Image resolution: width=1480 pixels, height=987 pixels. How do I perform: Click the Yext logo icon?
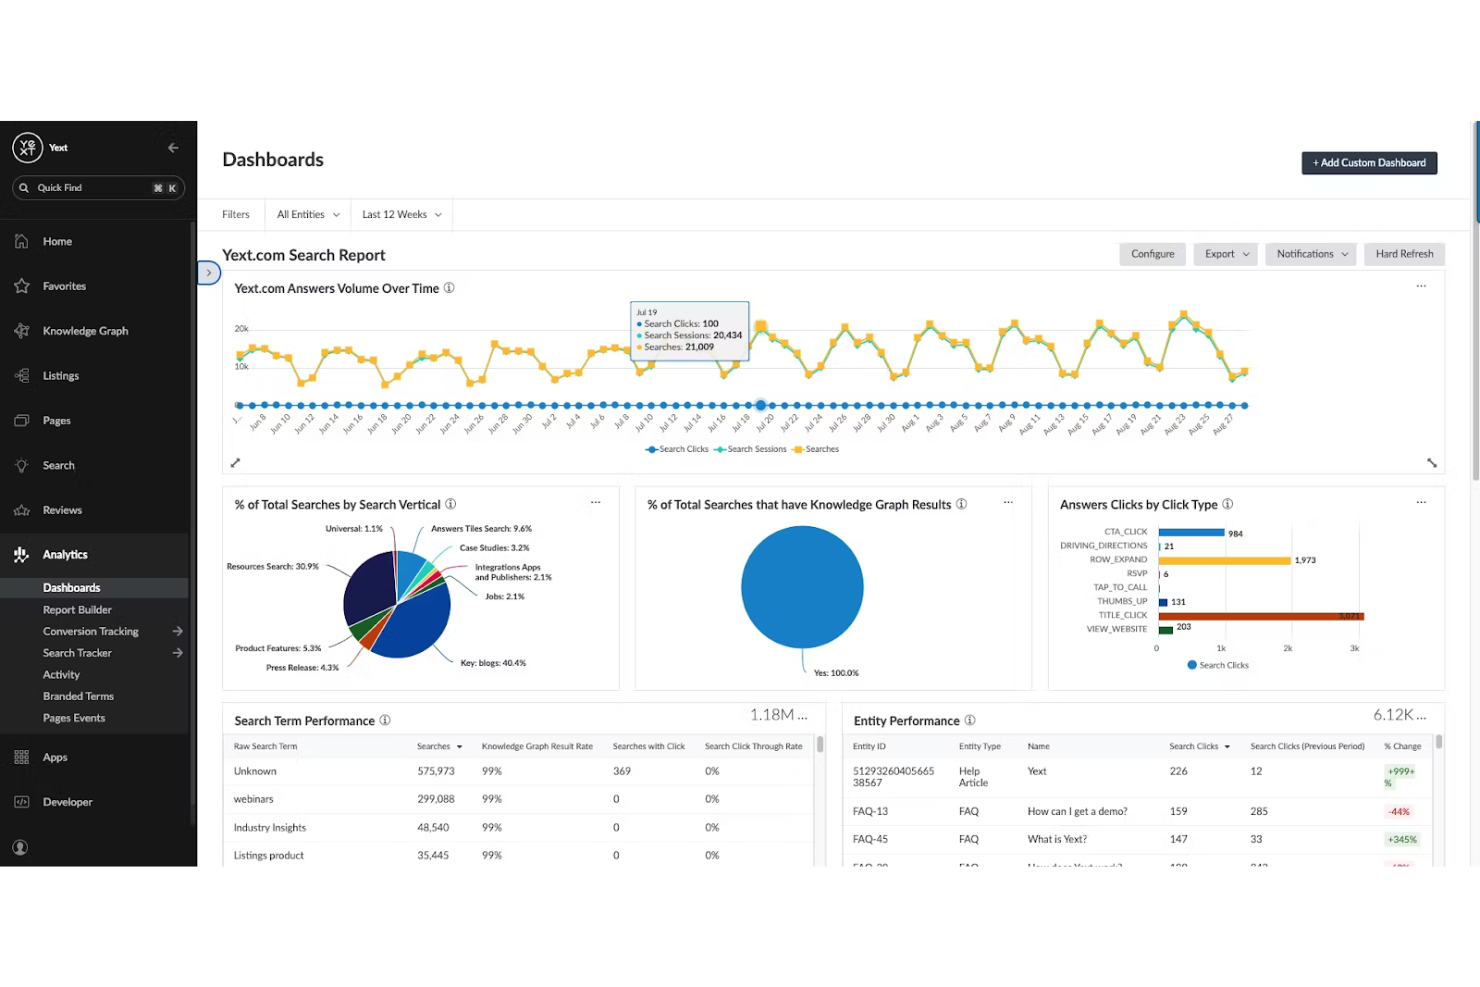[x=28, y=148]
